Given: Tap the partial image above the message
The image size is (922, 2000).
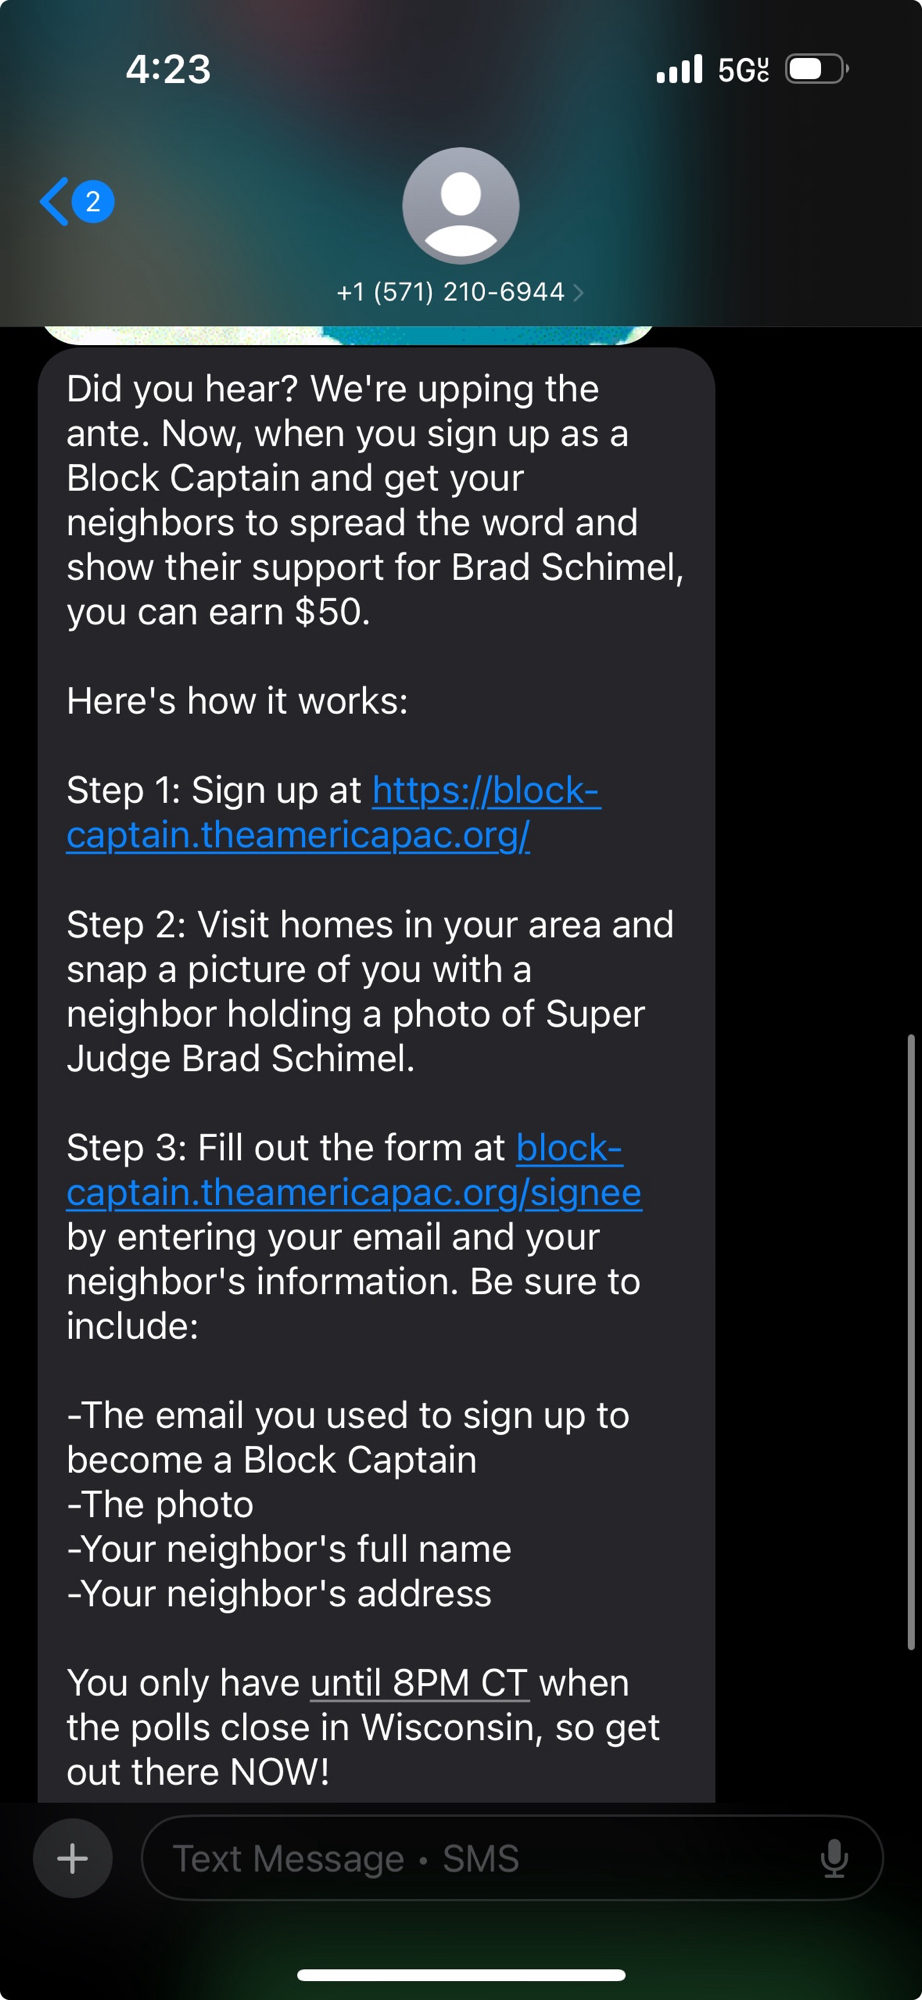Looking at the screenshot, I should click(346, 335).
